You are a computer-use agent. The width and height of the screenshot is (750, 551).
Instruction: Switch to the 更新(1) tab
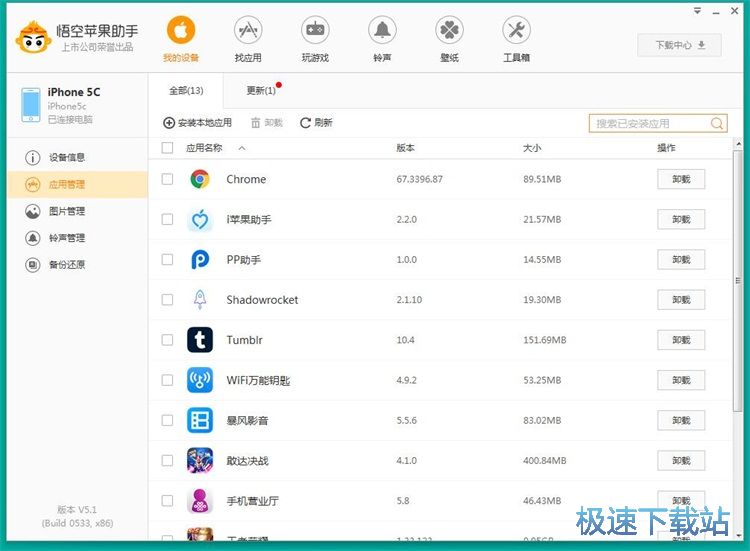(261, 90)
